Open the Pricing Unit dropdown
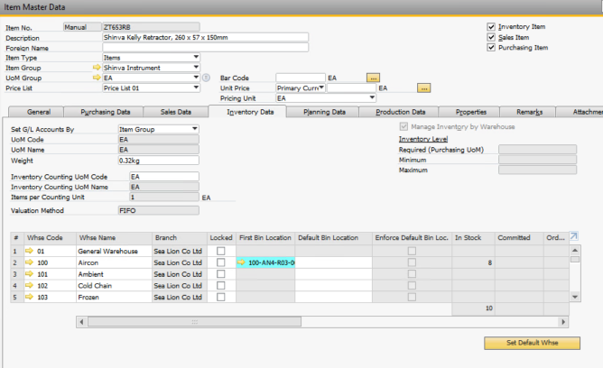Screen dimensions: 603x368 point(372,98)
